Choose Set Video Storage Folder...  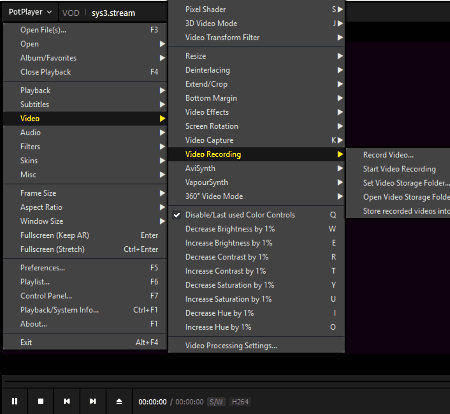click(406, 183)
